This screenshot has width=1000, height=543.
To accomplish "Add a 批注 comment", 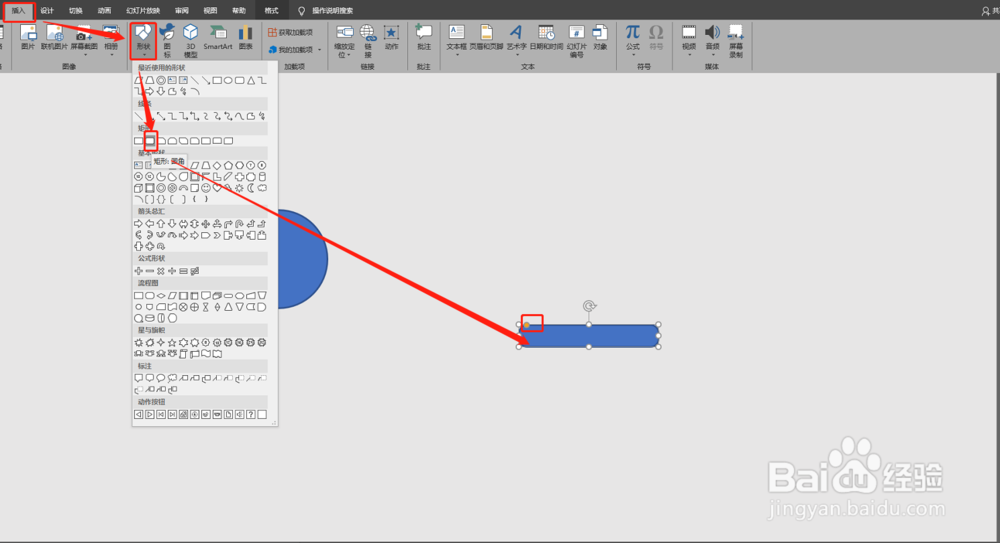I will (x=423, y=38).
